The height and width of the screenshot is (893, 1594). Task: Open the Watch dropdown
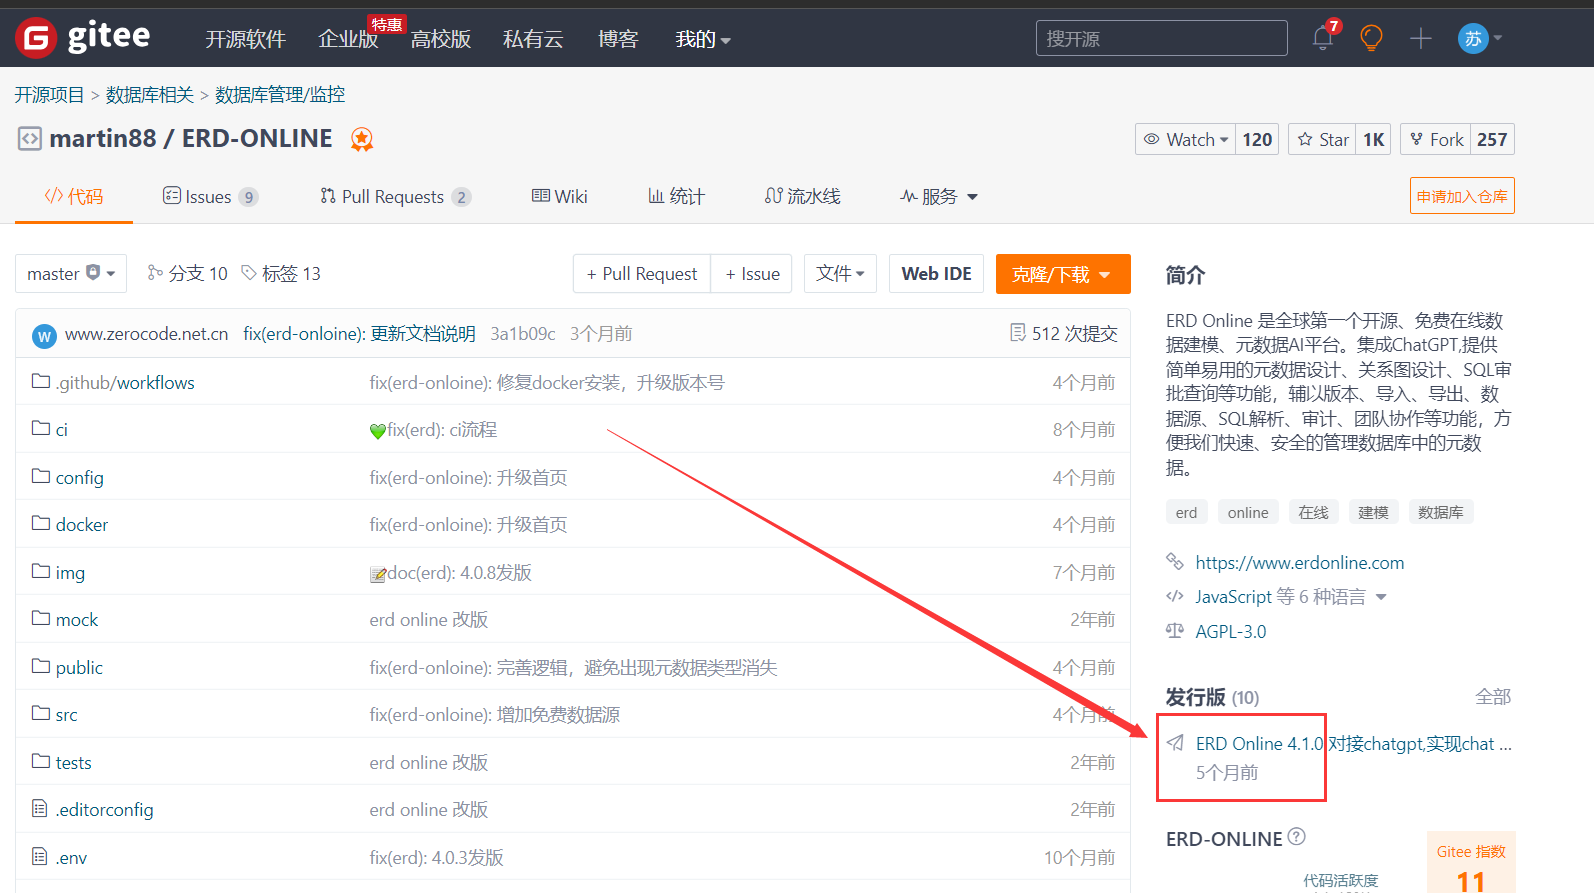click(x=1186, y=139)
